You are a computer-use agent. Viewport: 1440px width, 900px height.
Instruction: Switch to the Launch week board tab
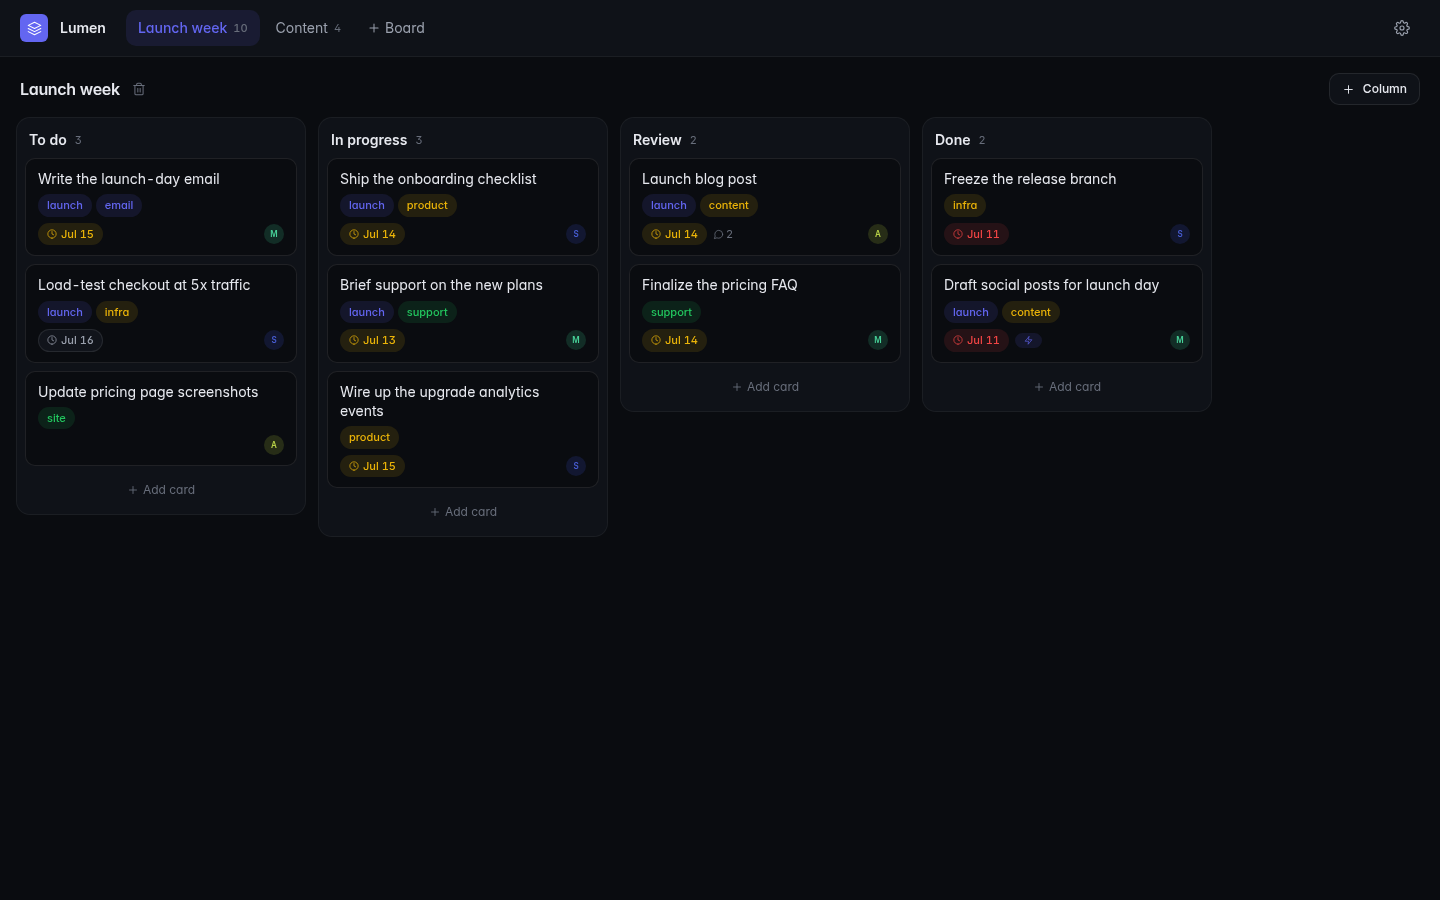pos(193,28)
